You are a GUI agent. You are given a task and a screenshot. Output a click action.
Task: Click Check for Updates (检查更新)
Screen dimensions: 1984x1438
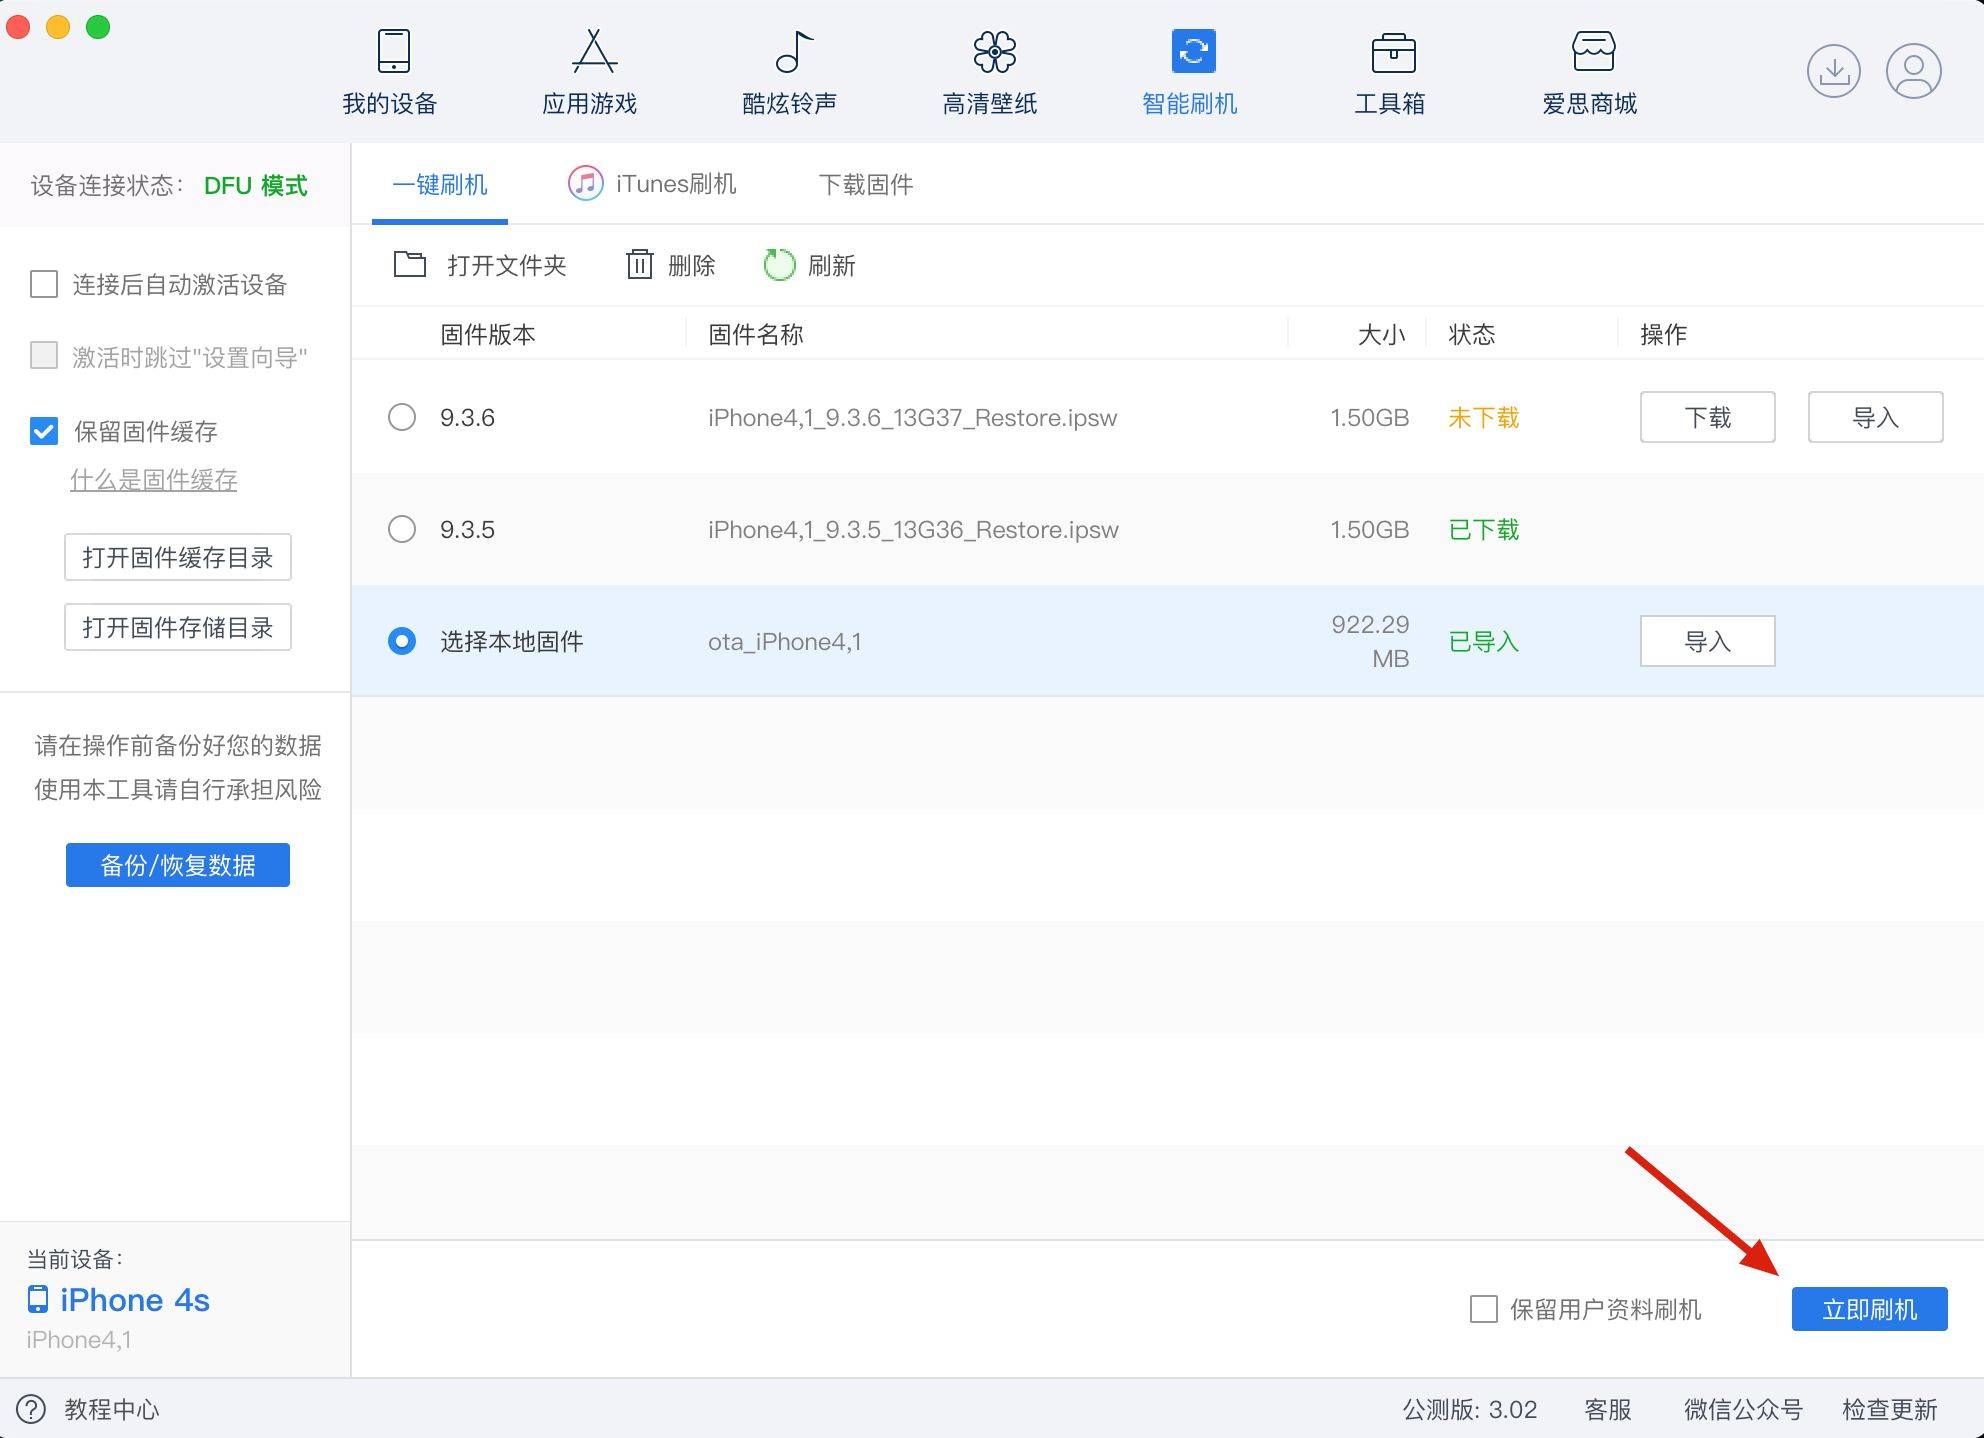point(1890,1409)
